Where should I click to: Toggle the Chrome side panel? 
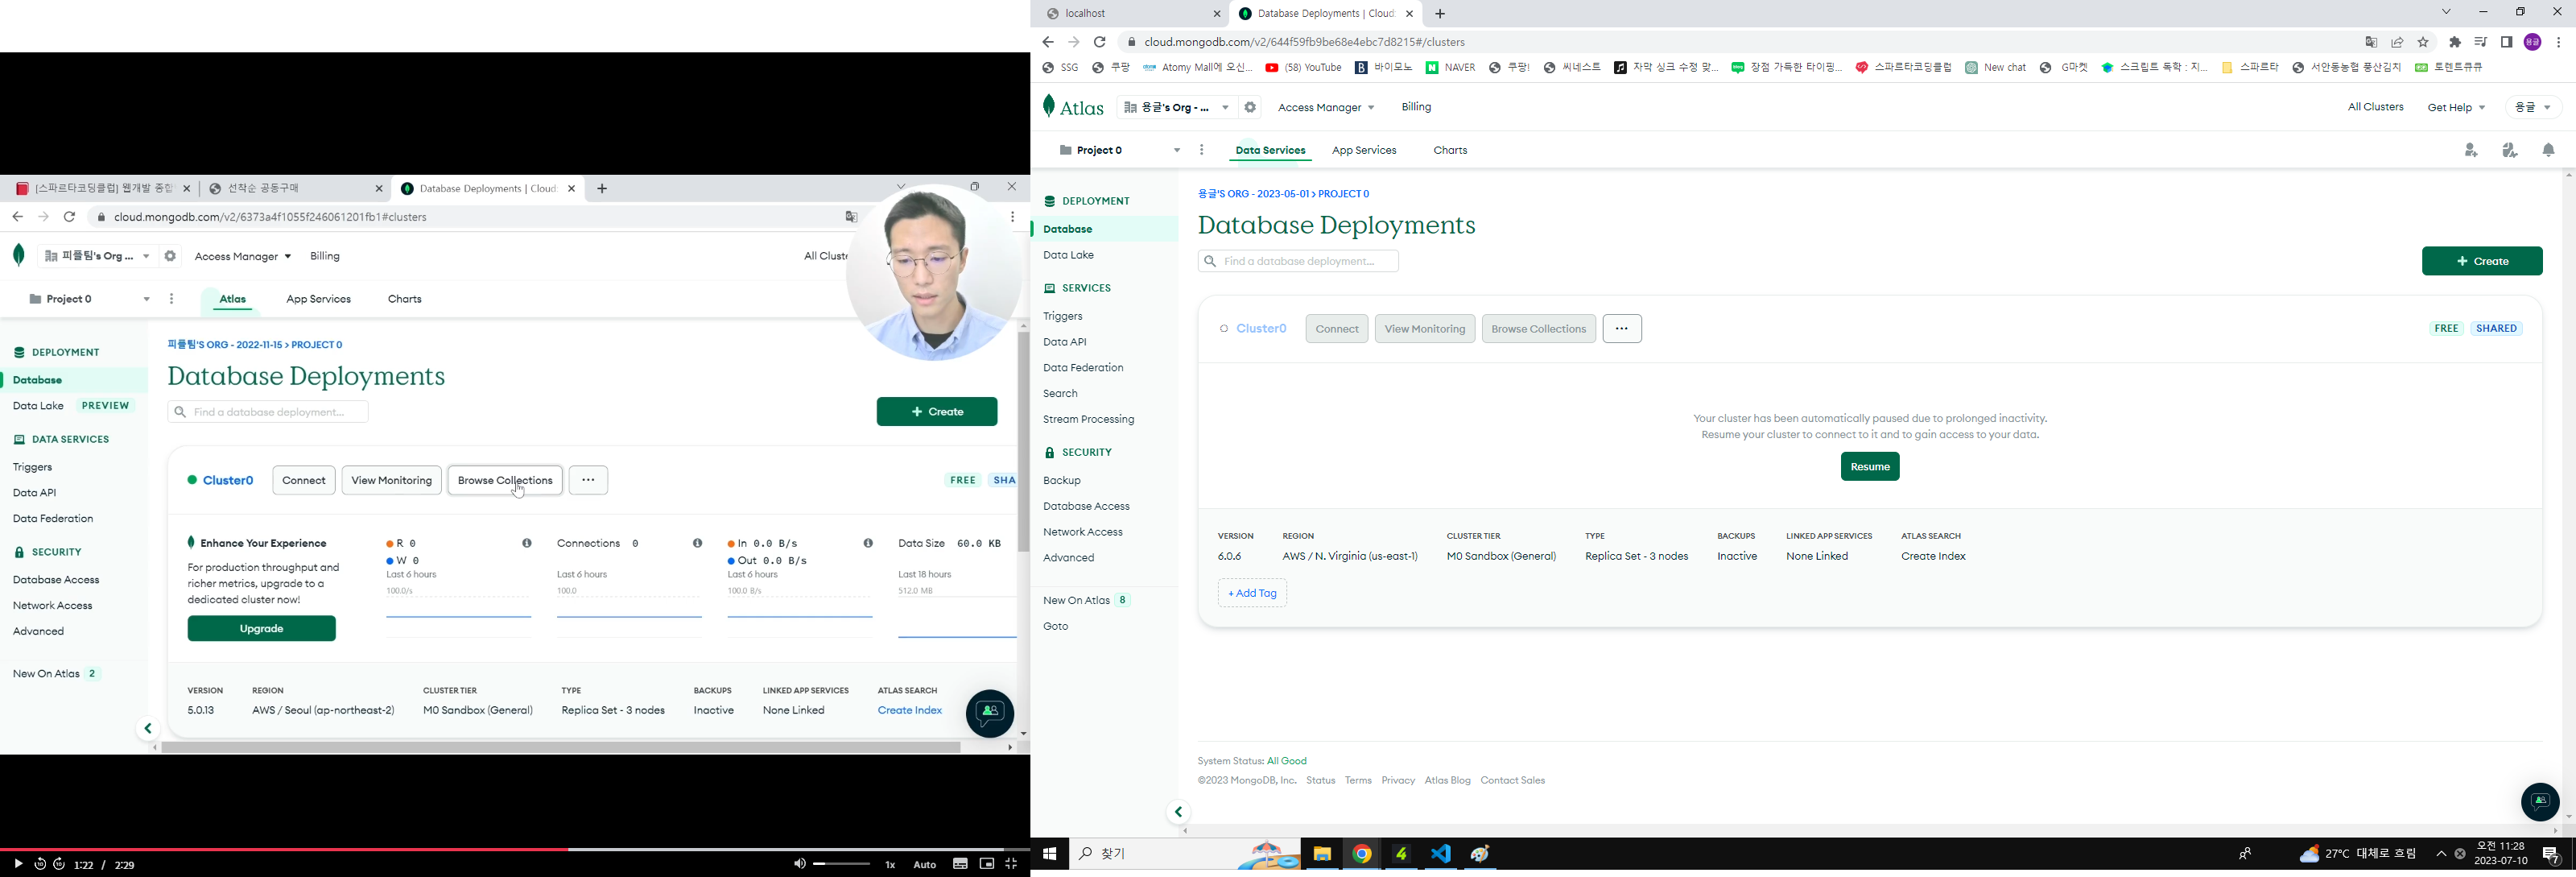tap(2507, 42)
